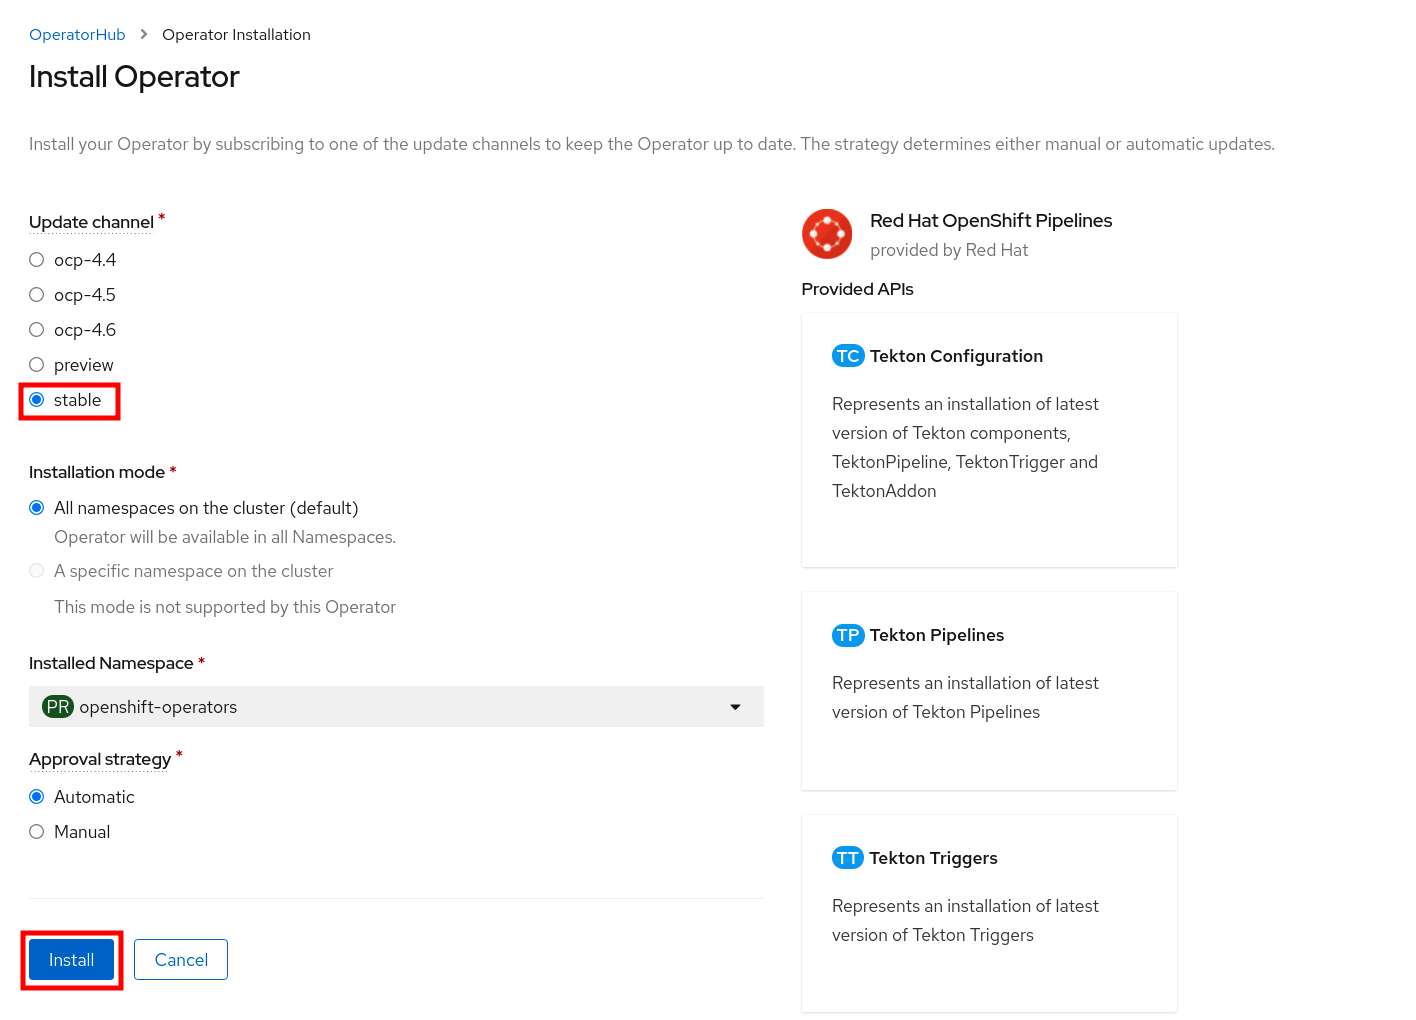Click the TC Tekton Configuration badge icon

point(848,356)
